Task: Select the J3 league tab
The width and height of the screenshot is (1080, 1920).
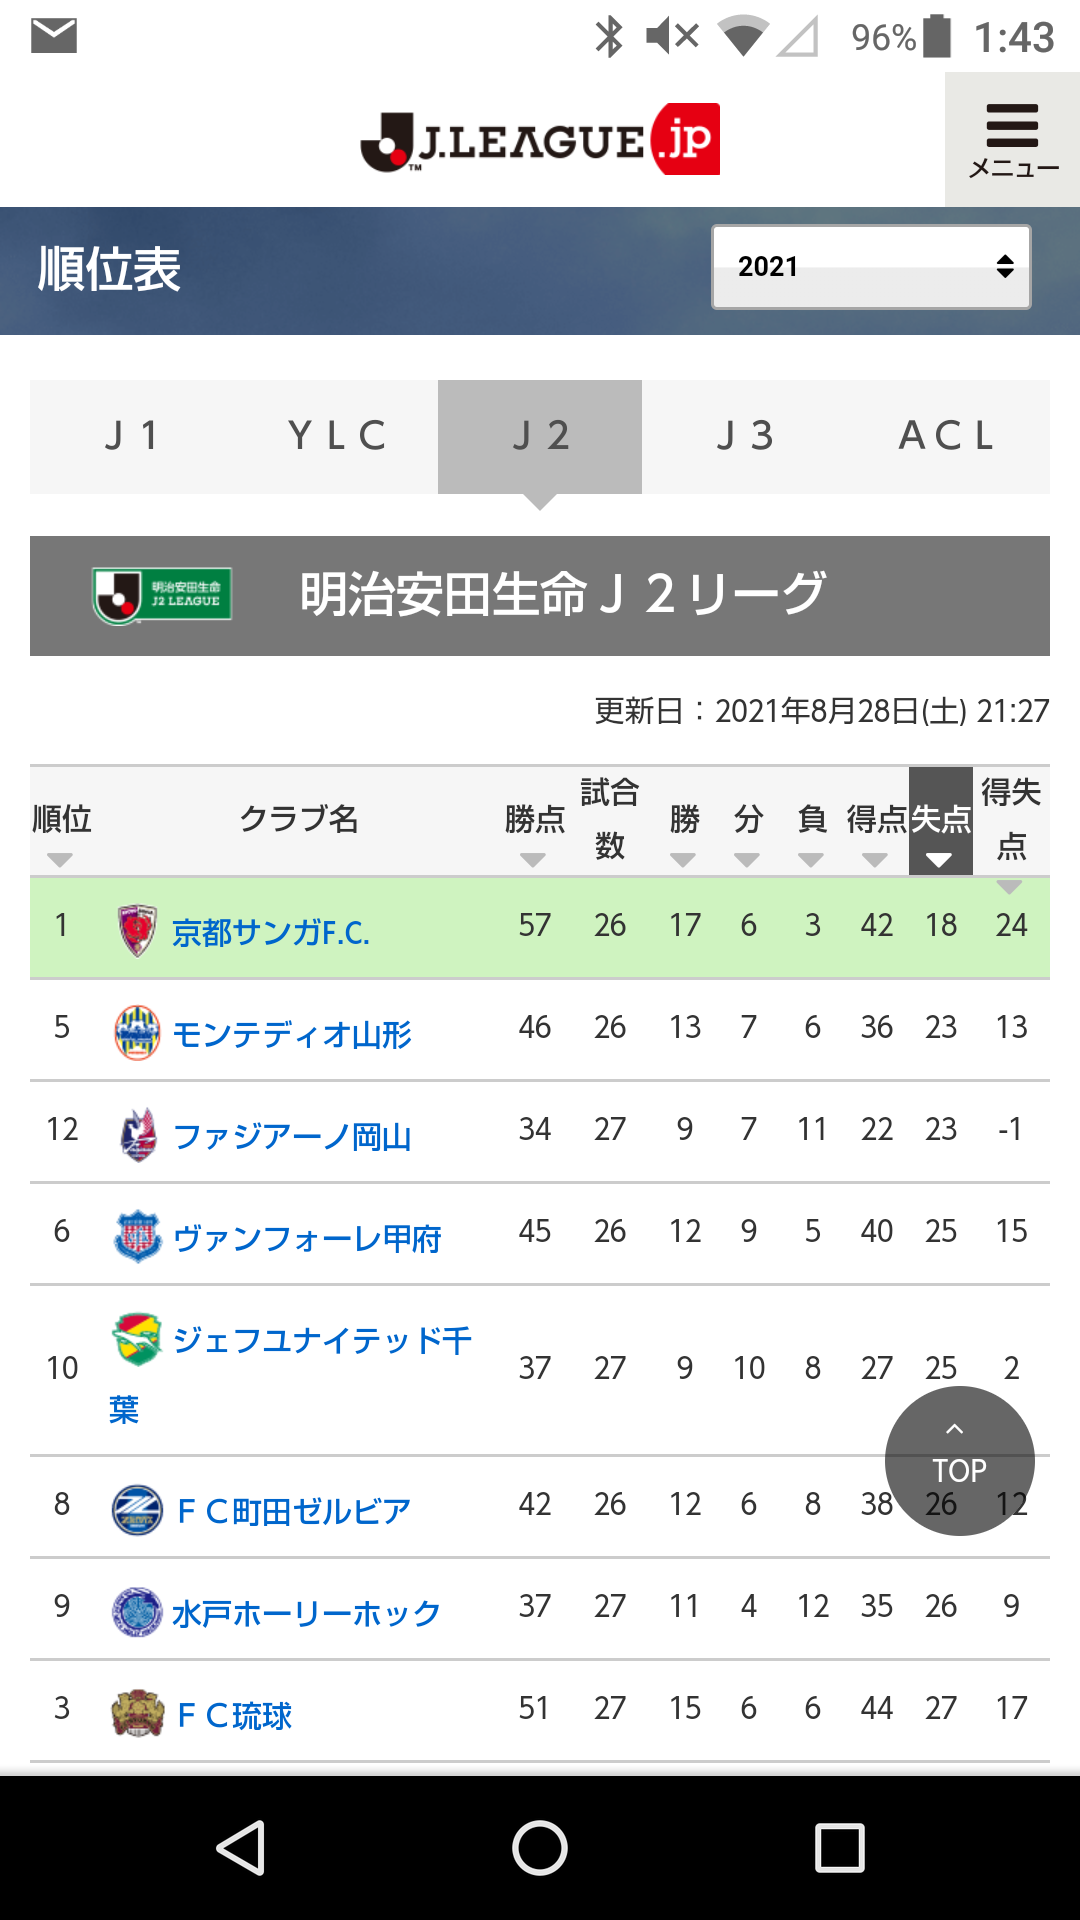Action: 744,437
